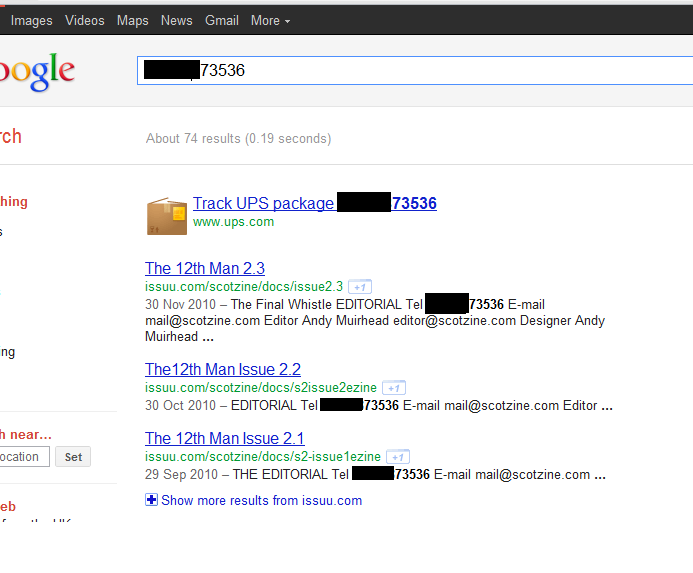Image resolution: width=693 pixels, height=573 pixels.
Task: Click issuu.com/scotzine/docs/s2issue2ezine URL
Action: pyautogui.click(x=261, y=387)
